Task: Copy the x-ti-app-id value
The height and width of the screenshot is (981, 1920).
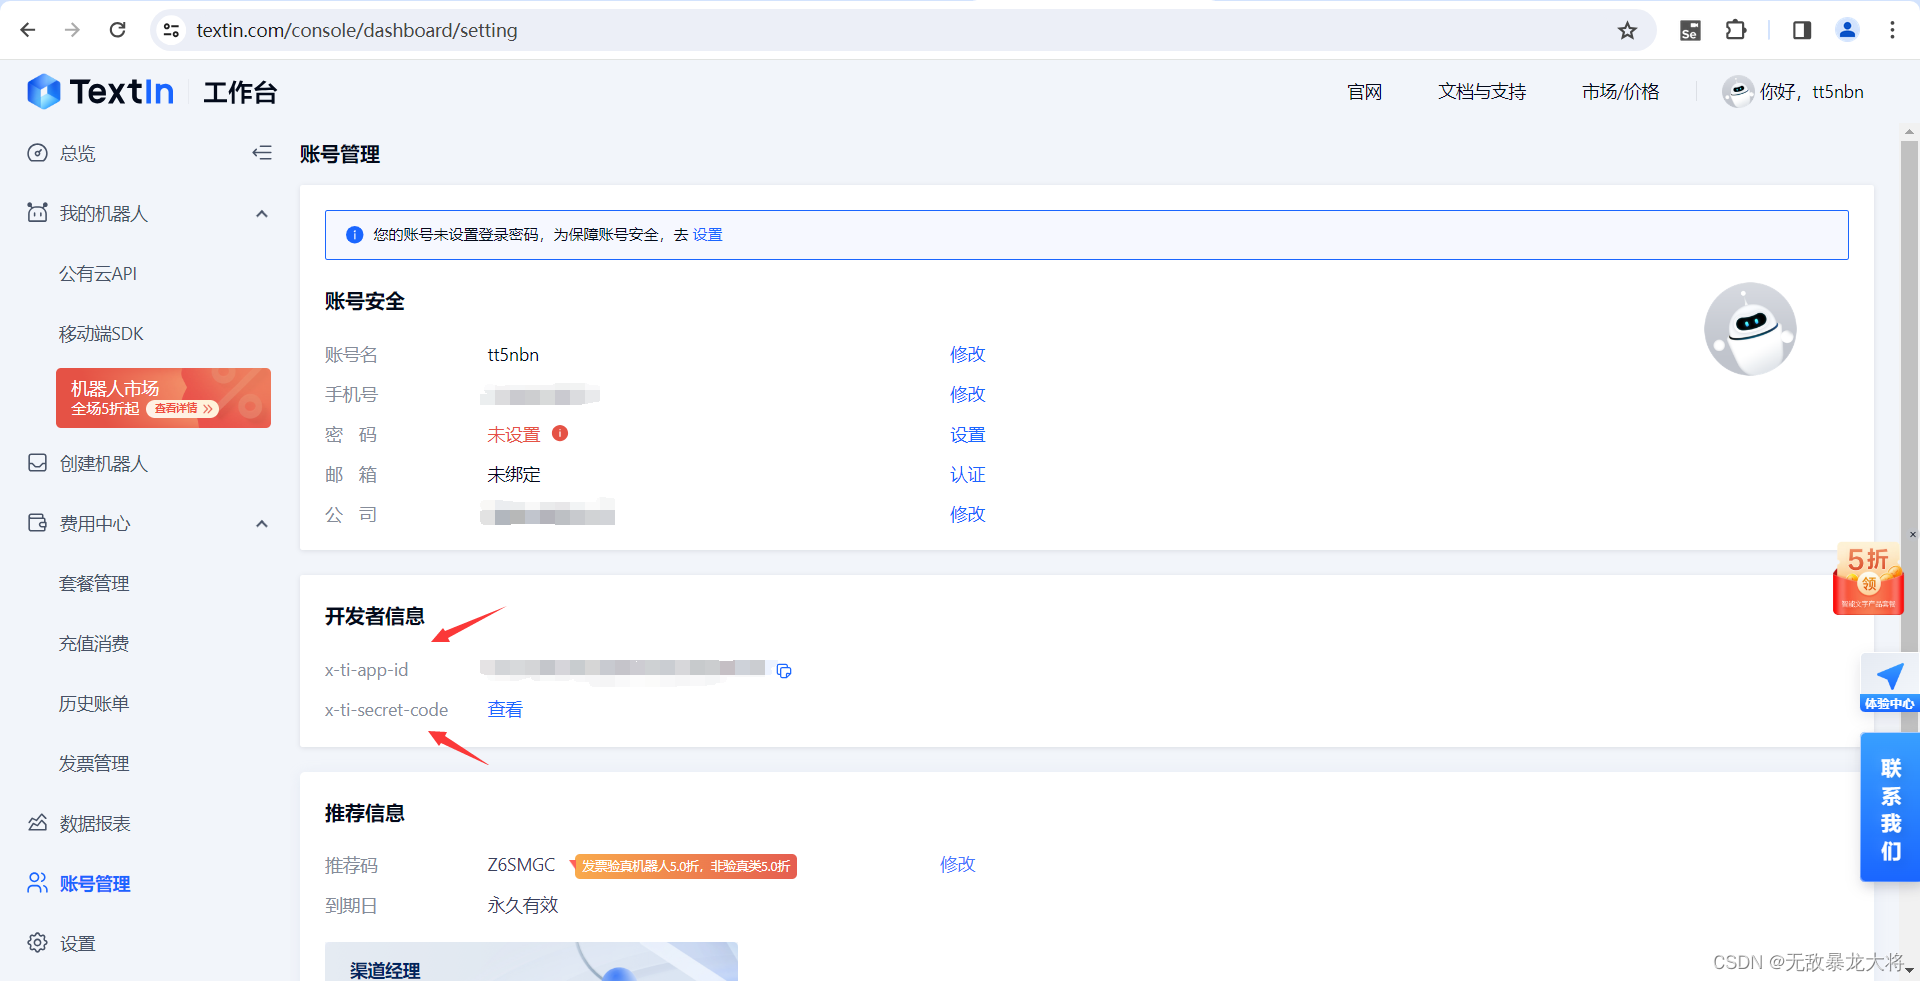Action: pos(784,670)
